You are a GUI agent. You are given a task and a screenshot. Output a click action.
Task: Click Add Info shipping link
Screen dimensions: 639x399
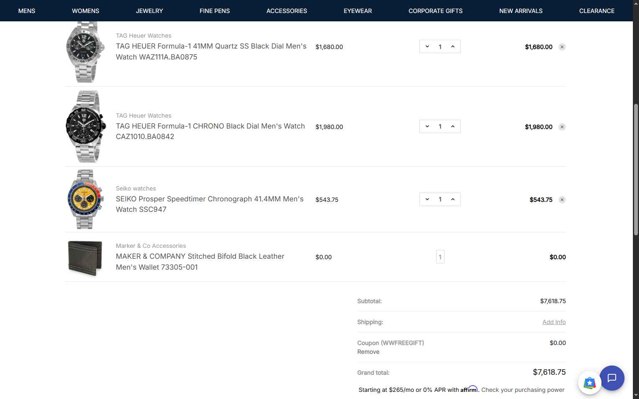point(554,322)
